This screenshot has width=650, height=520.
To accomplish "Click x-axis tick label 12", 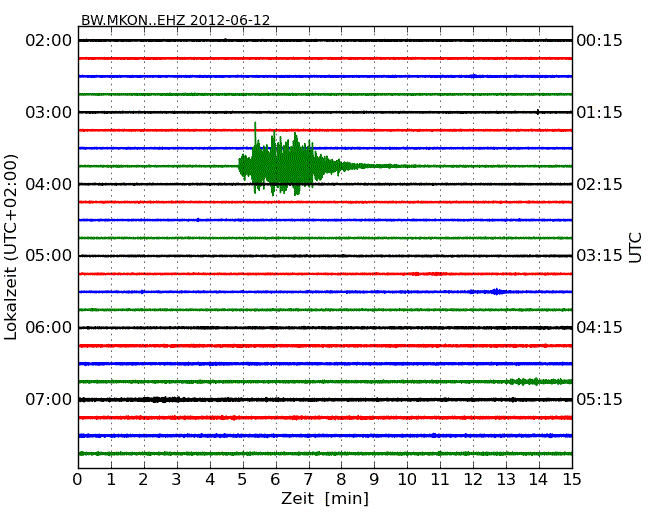I will pos(473,479).
